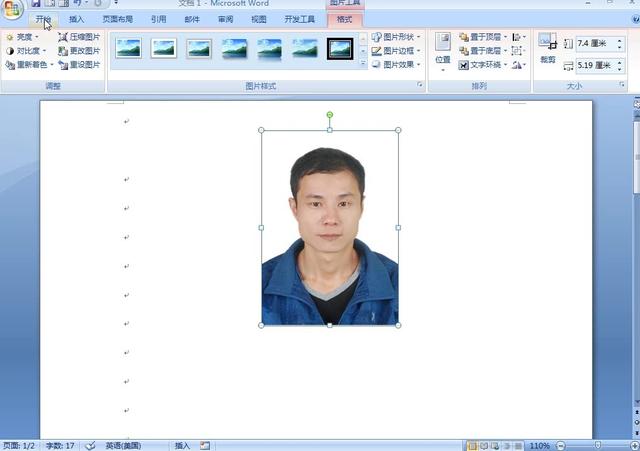Switch to the 开始 ribbon tab
640x451 pixels.
pos(43,19)
